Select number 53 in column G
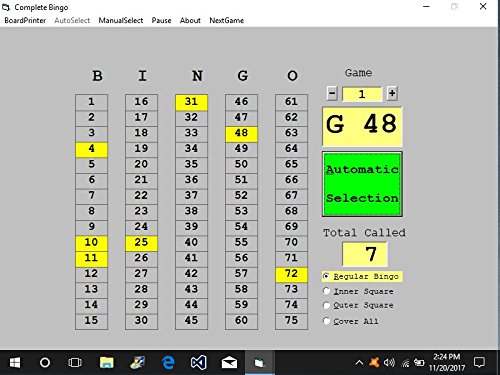 click(x=241, y=212)
